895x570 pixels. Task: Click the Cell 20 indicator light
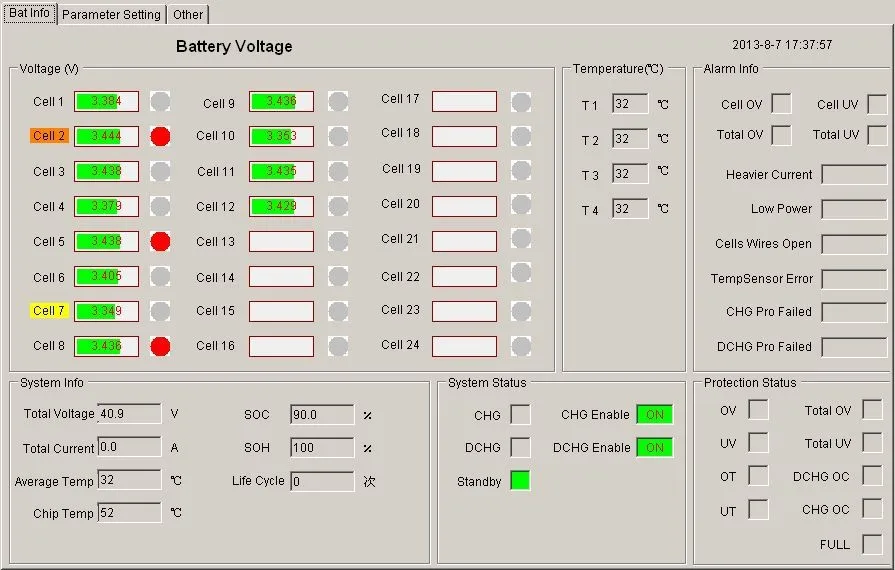coord(521,204)
